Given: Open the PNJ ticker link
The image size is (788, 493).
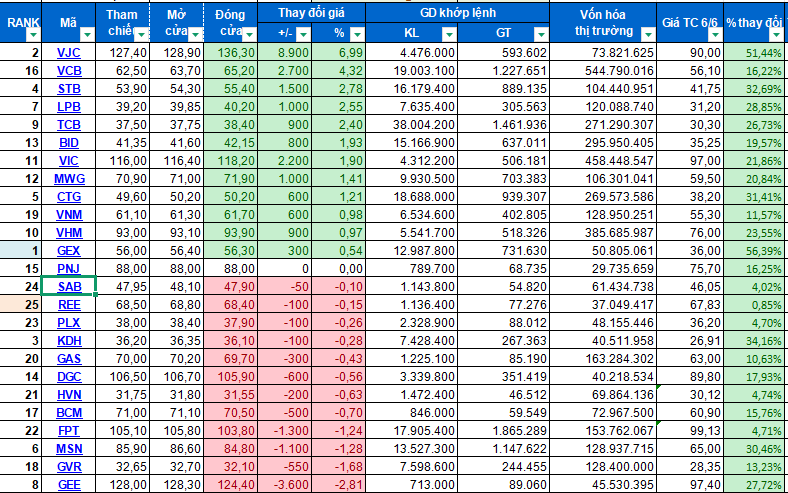Looking at the screenshot, I should [x=69, y=269].
